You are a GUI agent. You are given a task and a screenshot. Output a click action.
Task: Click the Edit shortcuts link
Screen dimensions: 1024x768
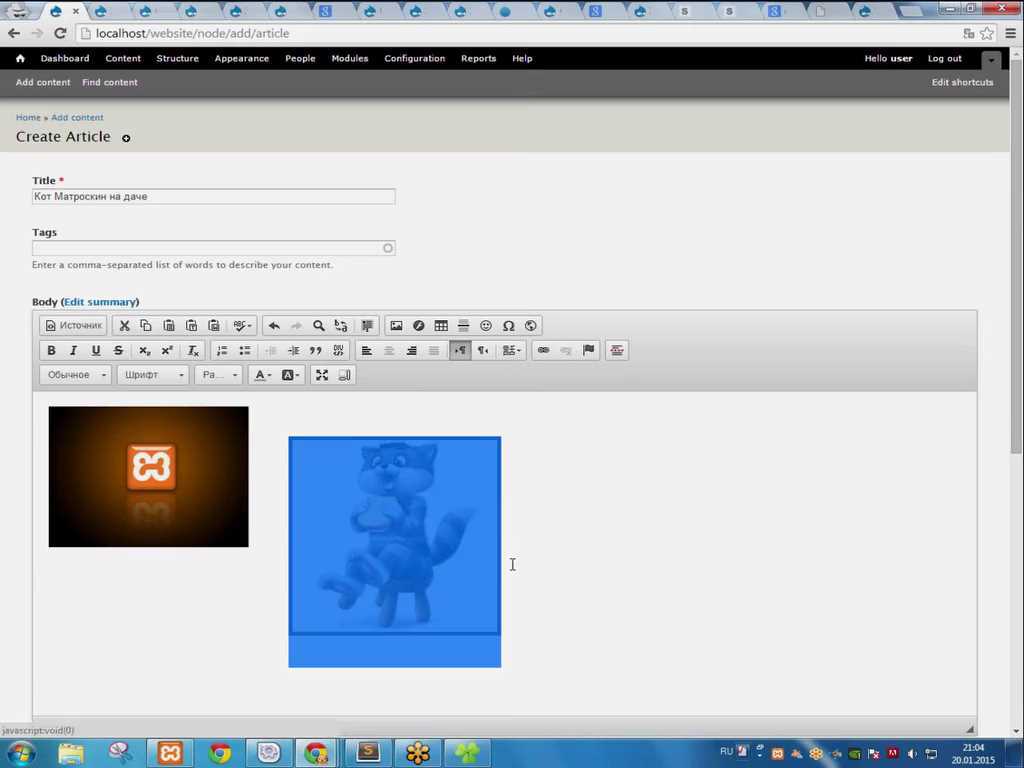tap(962, 82)
